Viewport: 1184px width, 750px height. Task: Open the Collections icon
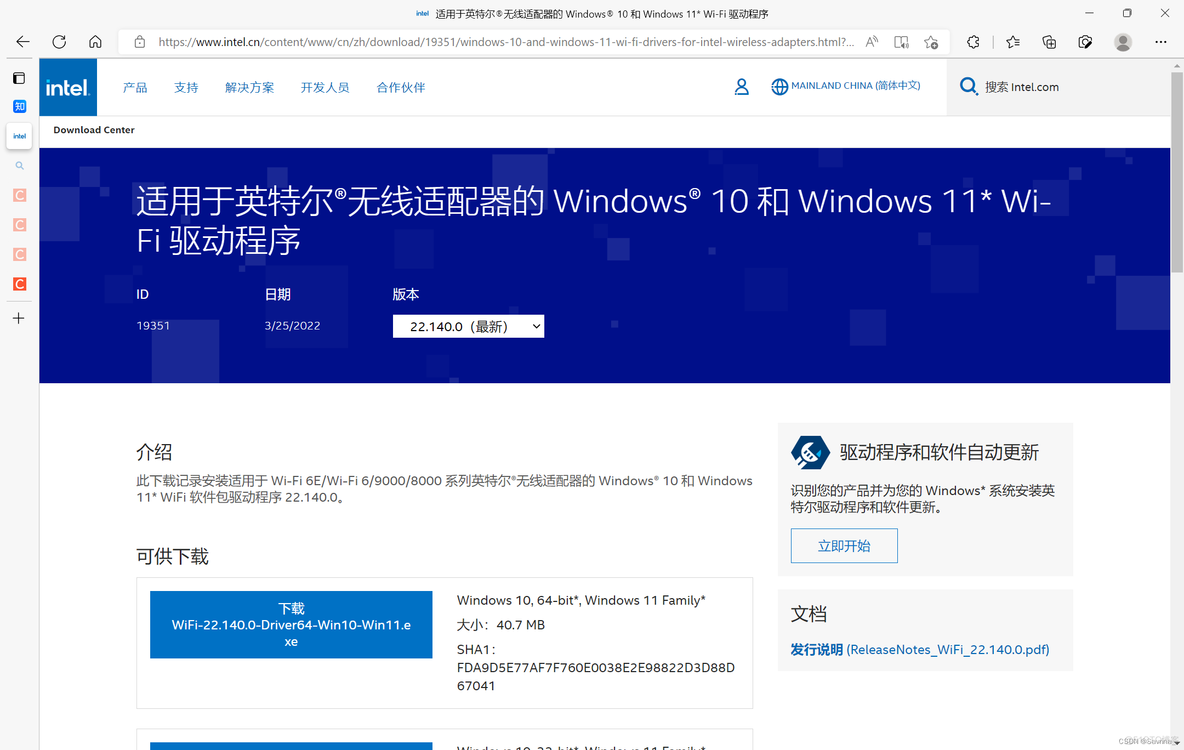click(x=1049, y=42)
